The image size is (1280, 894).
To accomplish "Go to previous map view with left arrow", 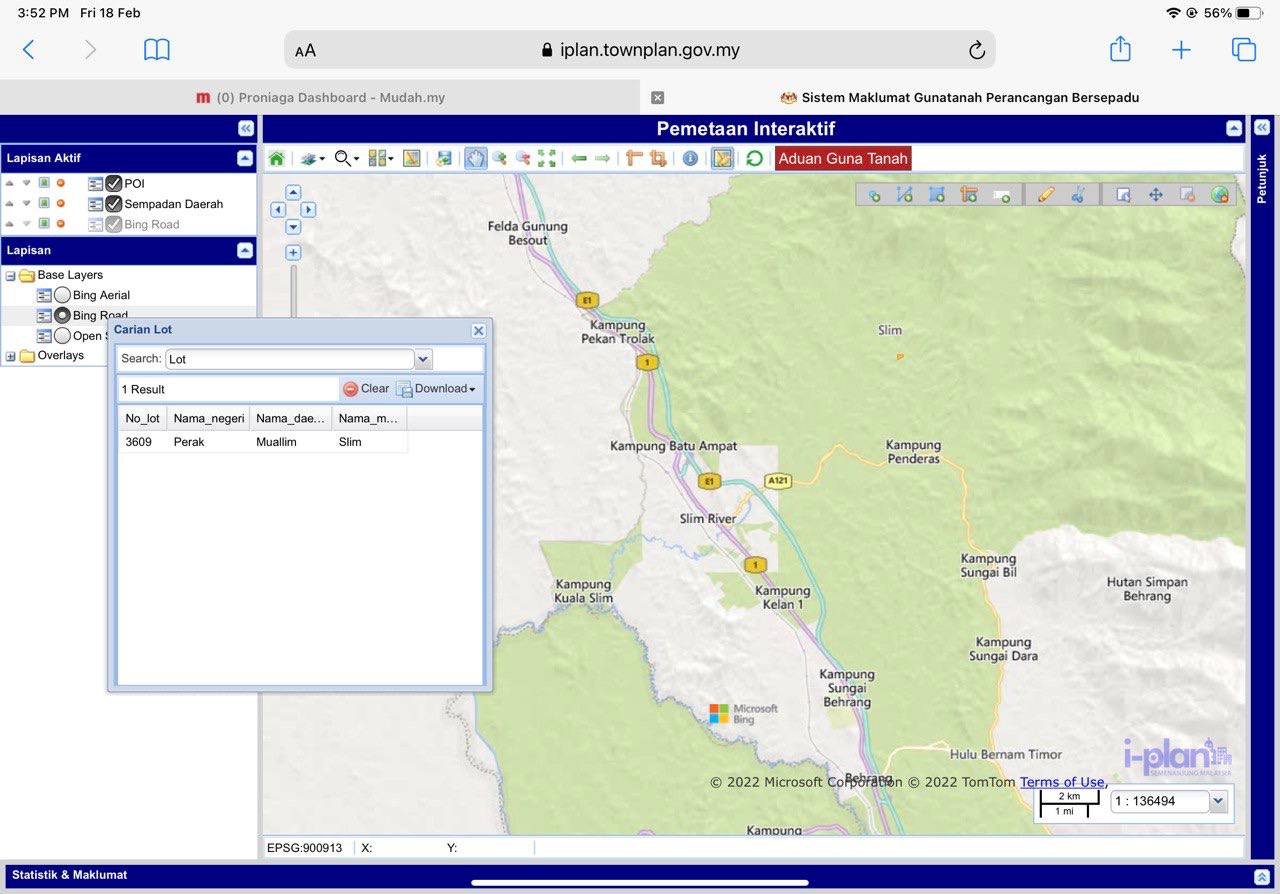I will pos(579,158).
